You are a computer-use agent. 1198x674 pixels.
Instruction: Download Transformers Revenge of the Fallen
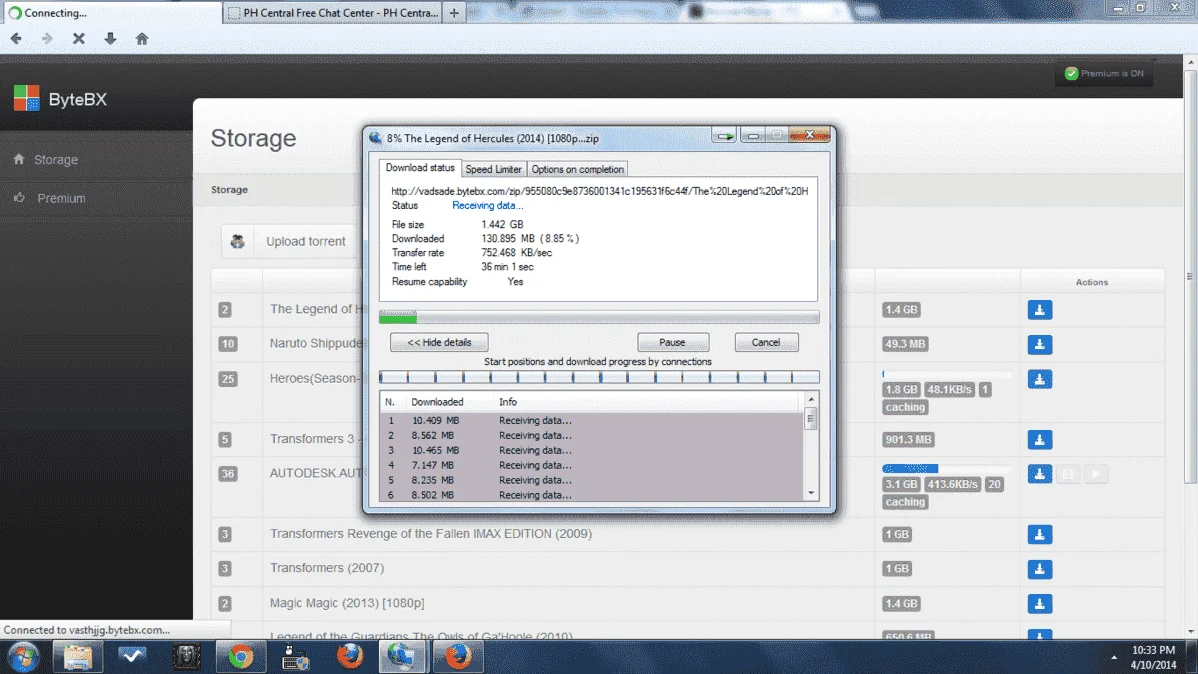(1040, 534)
